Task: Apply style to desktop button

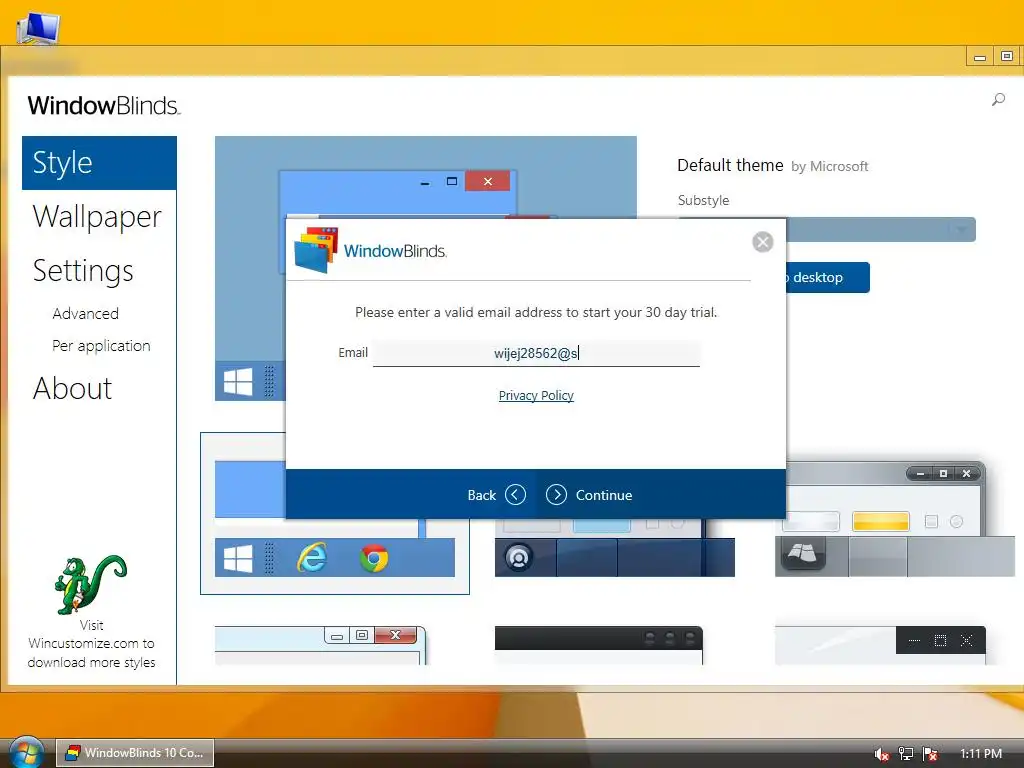Action: pyautogui.click(x=827, y=278)
